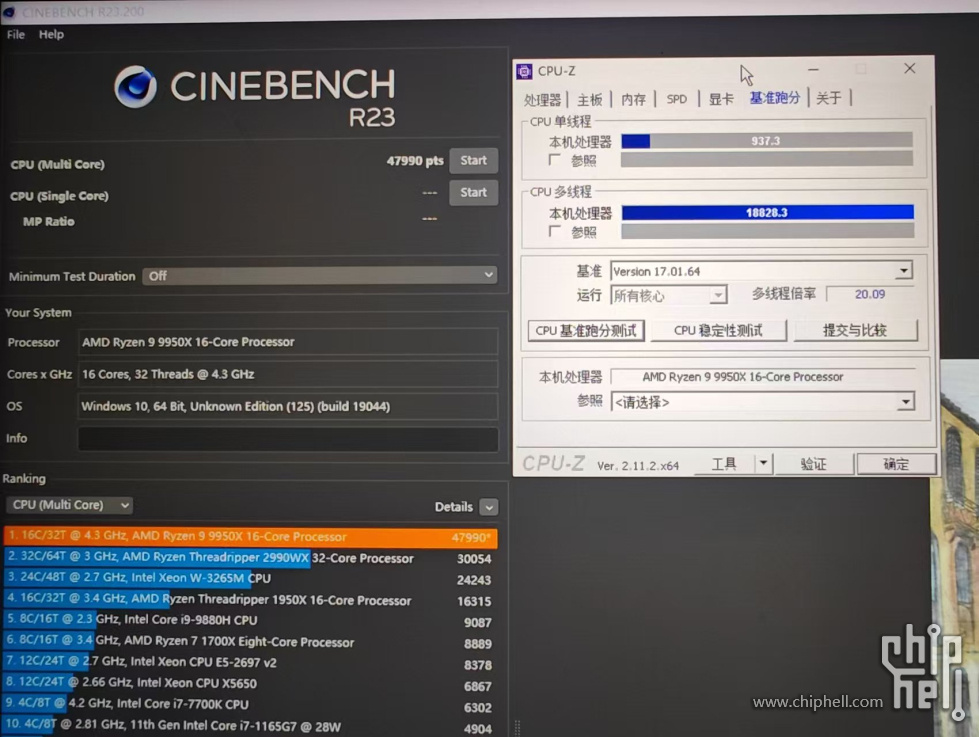
Task: Expand the benchmark Version 17.01.64 dropdown
Action: [903, 271]
